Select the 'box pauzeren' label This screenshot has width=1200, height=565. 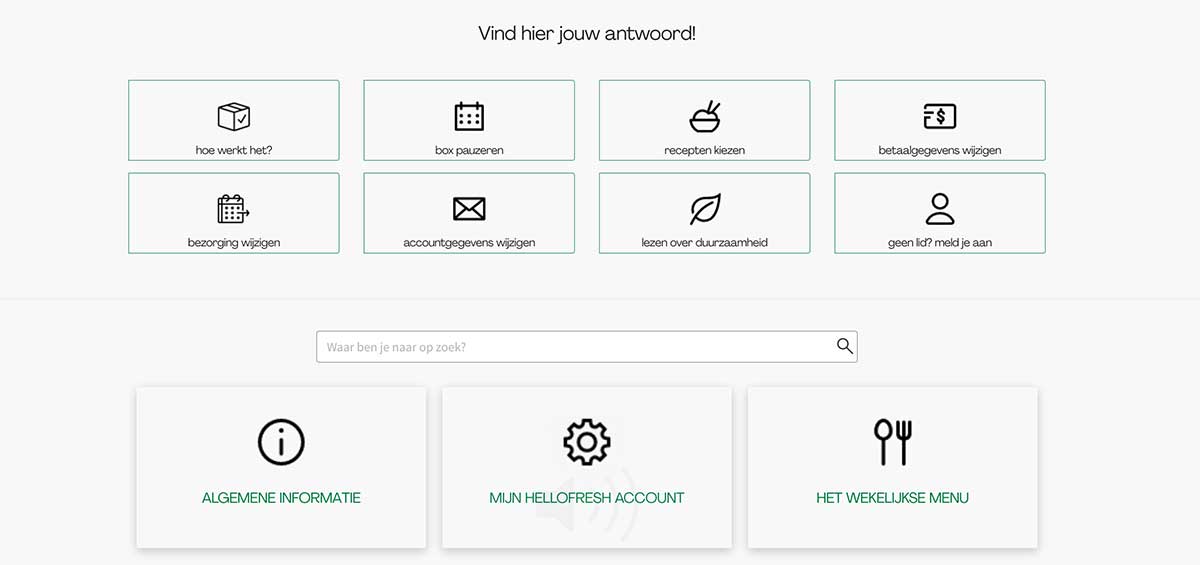pos(469,151)
